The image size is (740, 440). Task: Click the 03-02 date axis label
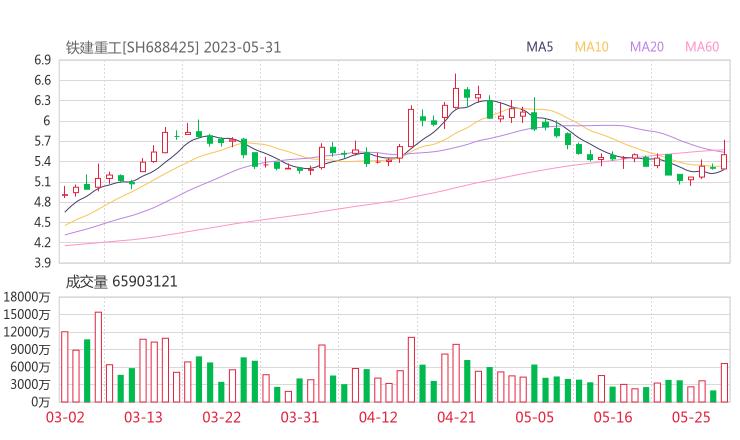[65, 417]
